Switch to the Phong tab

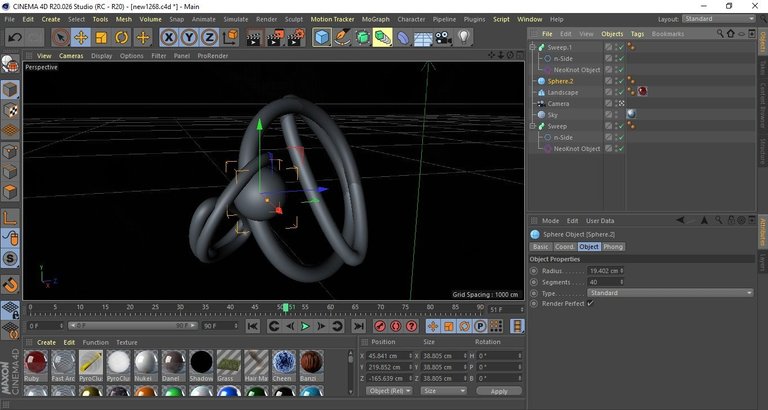(613, 247)
